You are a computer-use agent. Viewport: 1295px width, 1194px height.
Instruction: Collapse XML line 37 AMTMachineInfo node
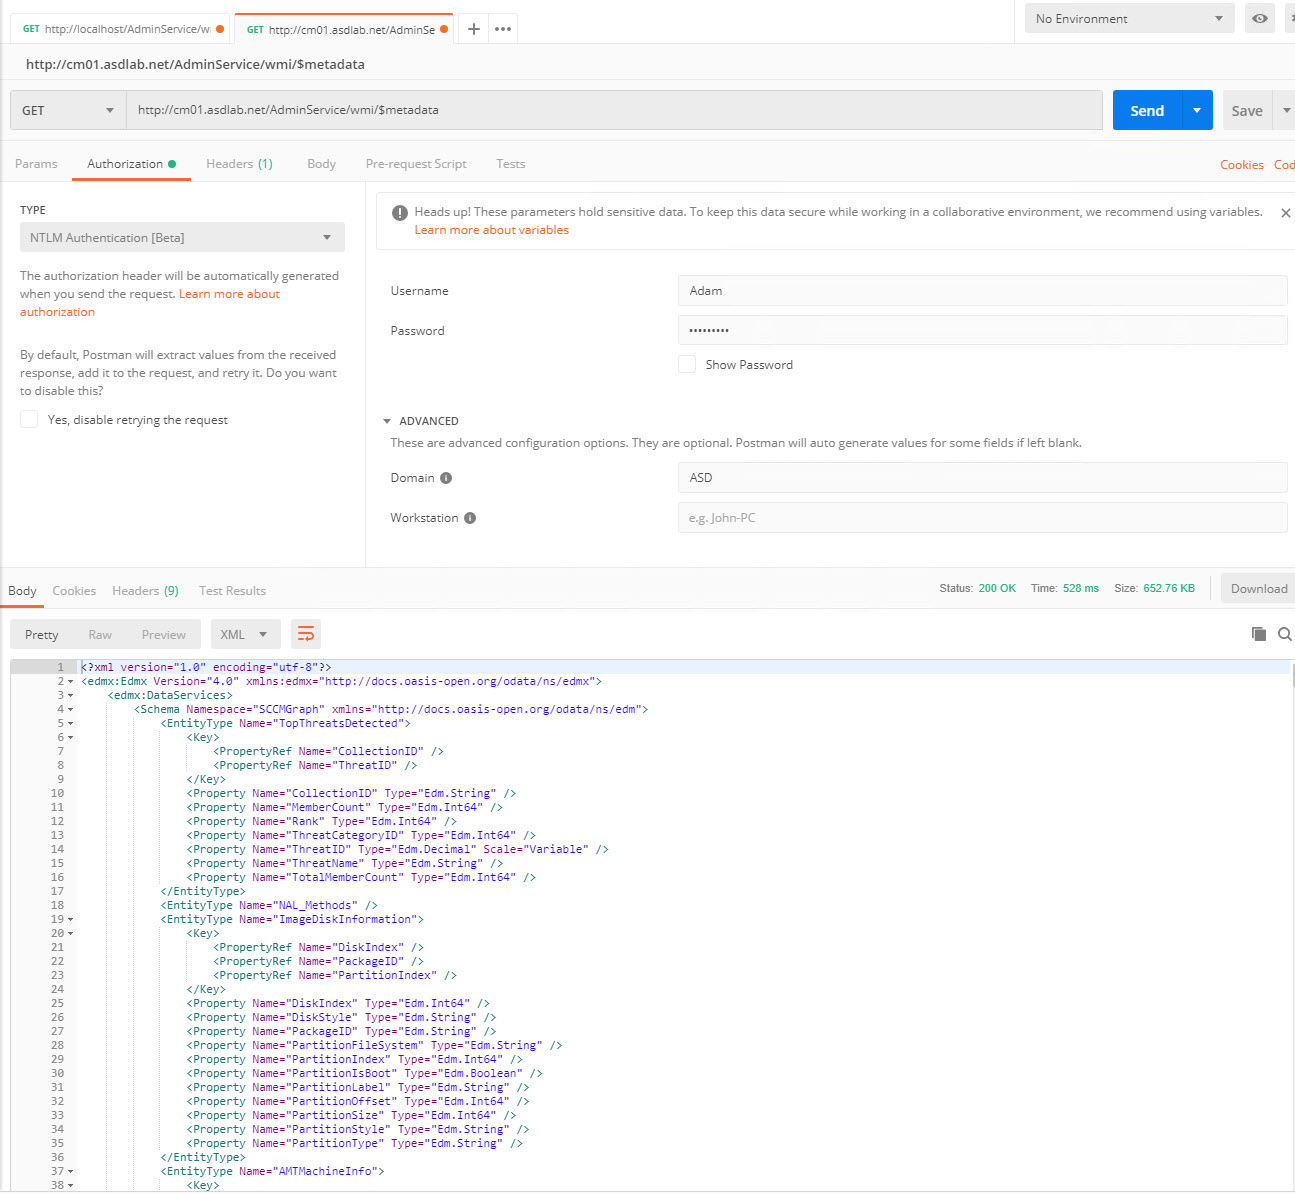(x=71, y=1171)
